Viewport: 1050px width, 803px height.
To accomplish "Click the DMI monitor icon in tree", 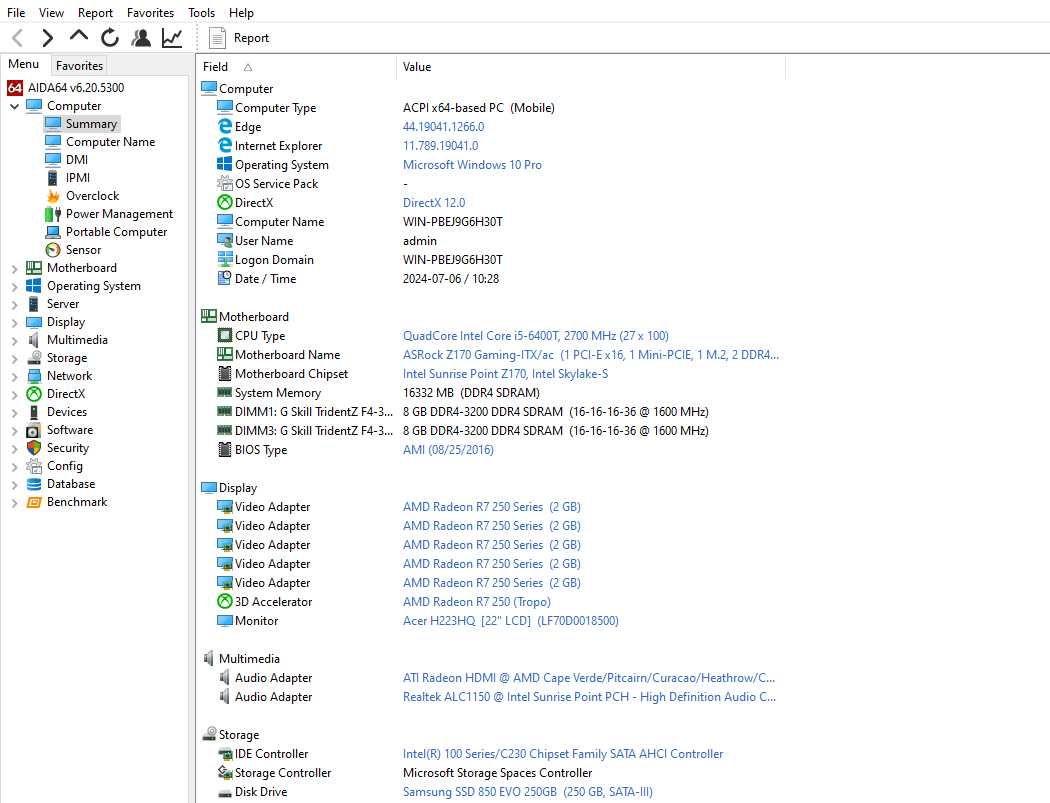I will (53, 159).
